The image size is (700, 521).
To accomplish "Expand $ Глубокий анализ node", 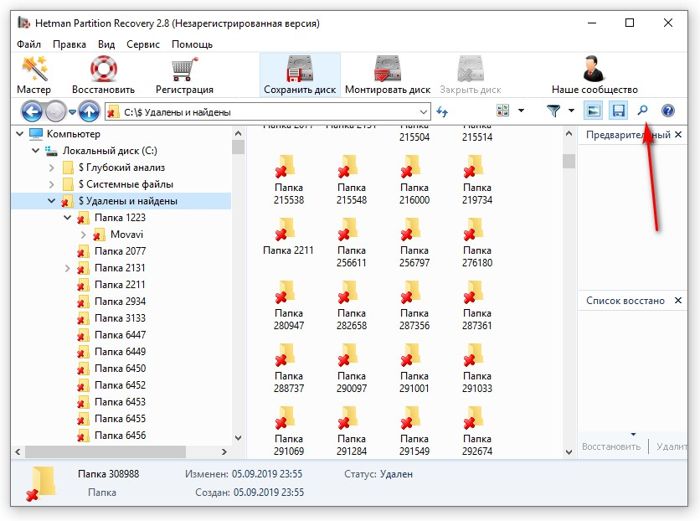I will pos(51,168).
